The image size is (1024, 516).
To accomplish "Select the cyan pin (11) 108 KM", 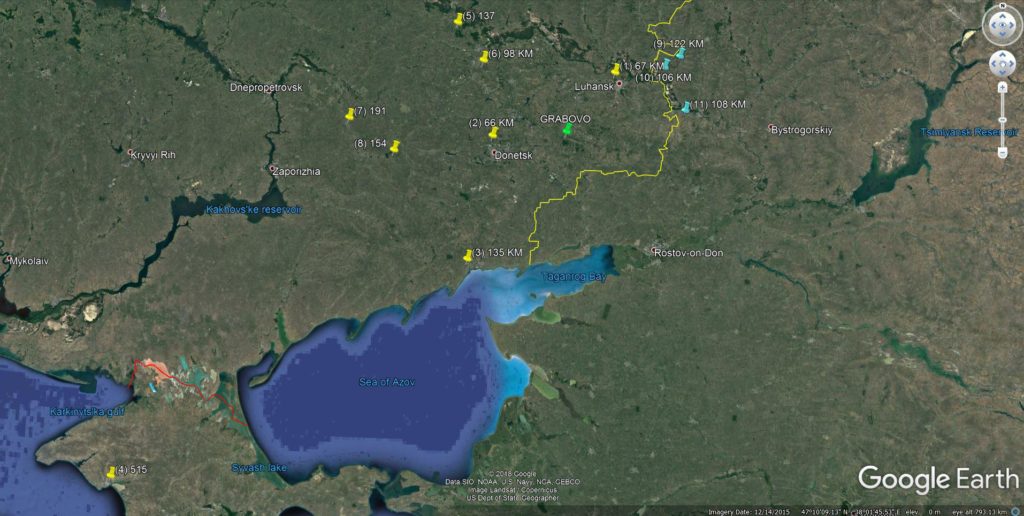I will pos(685,106).
